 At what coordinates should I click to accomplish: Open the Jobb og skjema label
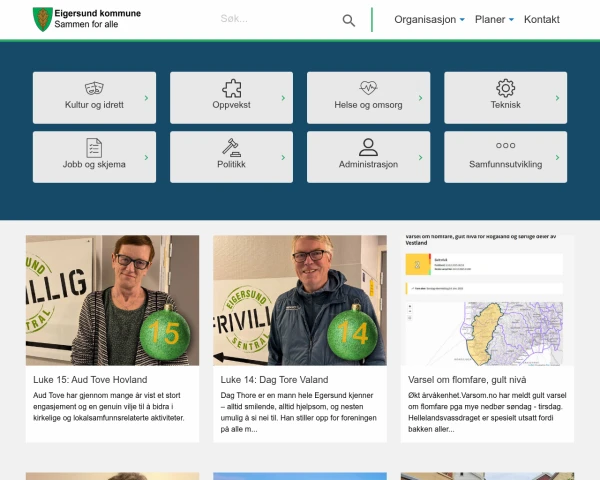point(94,164)
